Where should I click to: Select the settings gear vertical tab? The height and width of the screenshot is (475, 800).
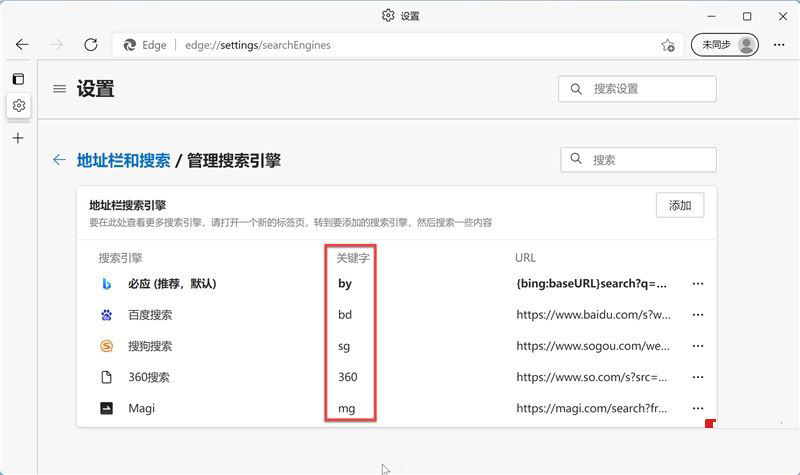(19, 105)
